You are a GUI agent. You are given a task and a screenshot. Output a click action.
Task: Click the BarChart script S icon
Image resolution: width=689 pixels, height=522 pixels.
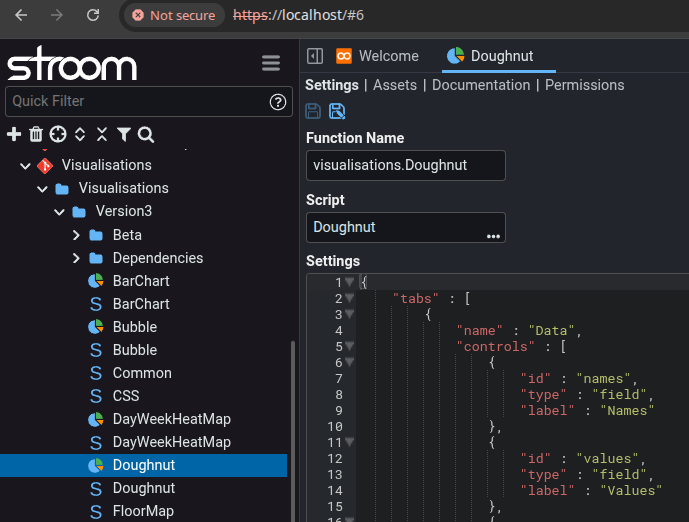(x=96, y=304)
